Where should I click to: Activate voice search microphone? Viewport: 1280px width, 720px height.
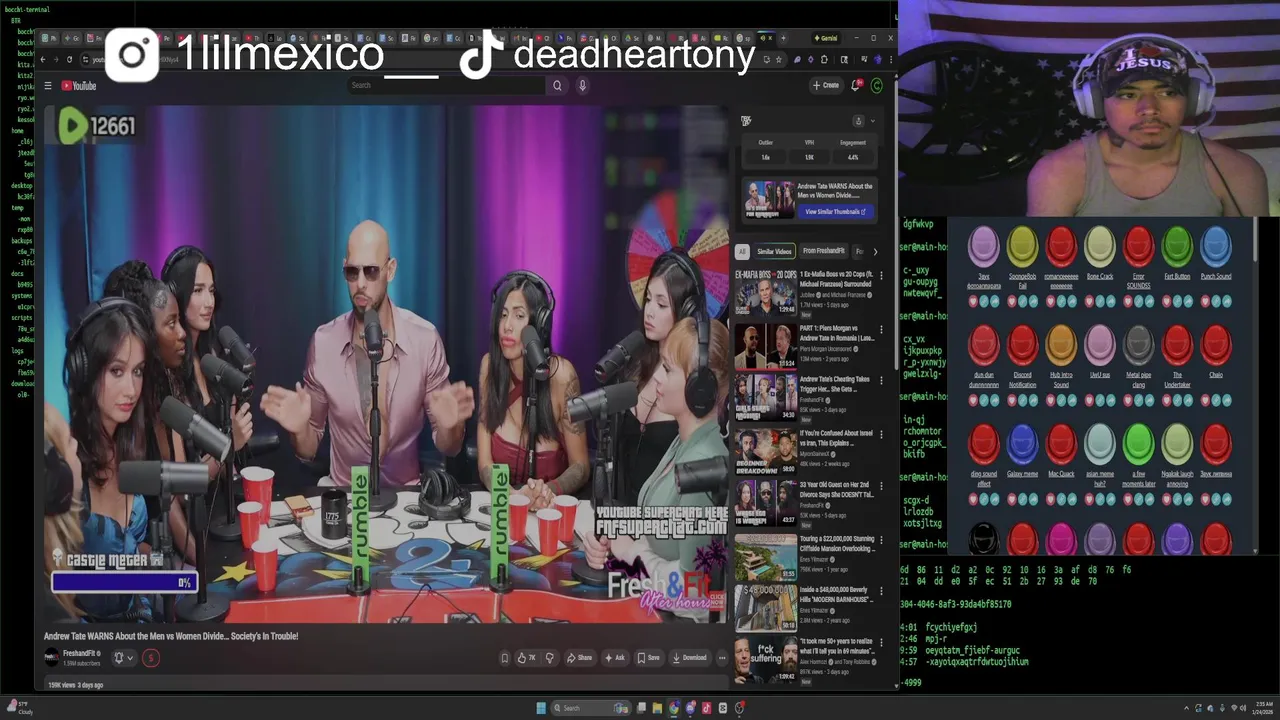(582, 86)
